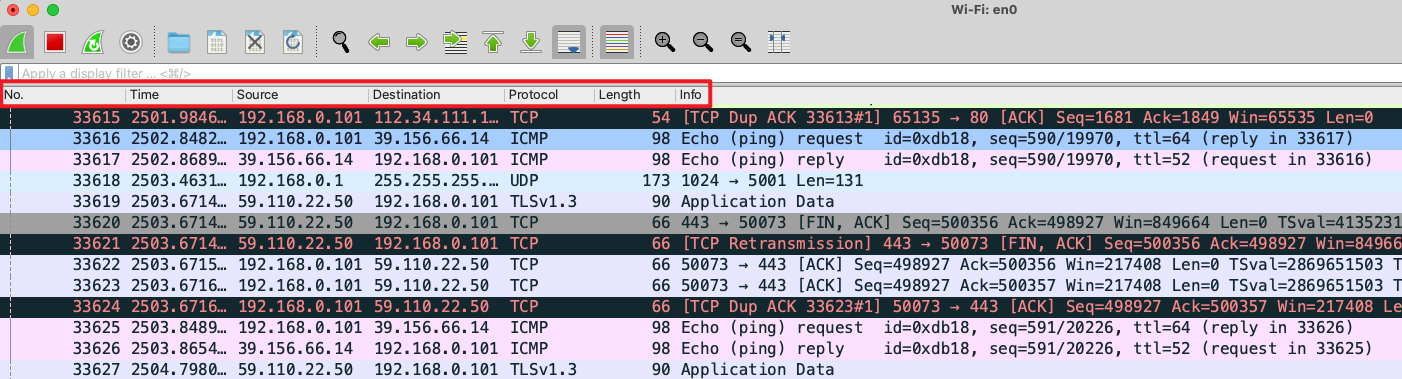Select packet 33616 ICMP ping request
This screenshot has width=1402, height=379.
pyautogui.click(x=701, y=138)
